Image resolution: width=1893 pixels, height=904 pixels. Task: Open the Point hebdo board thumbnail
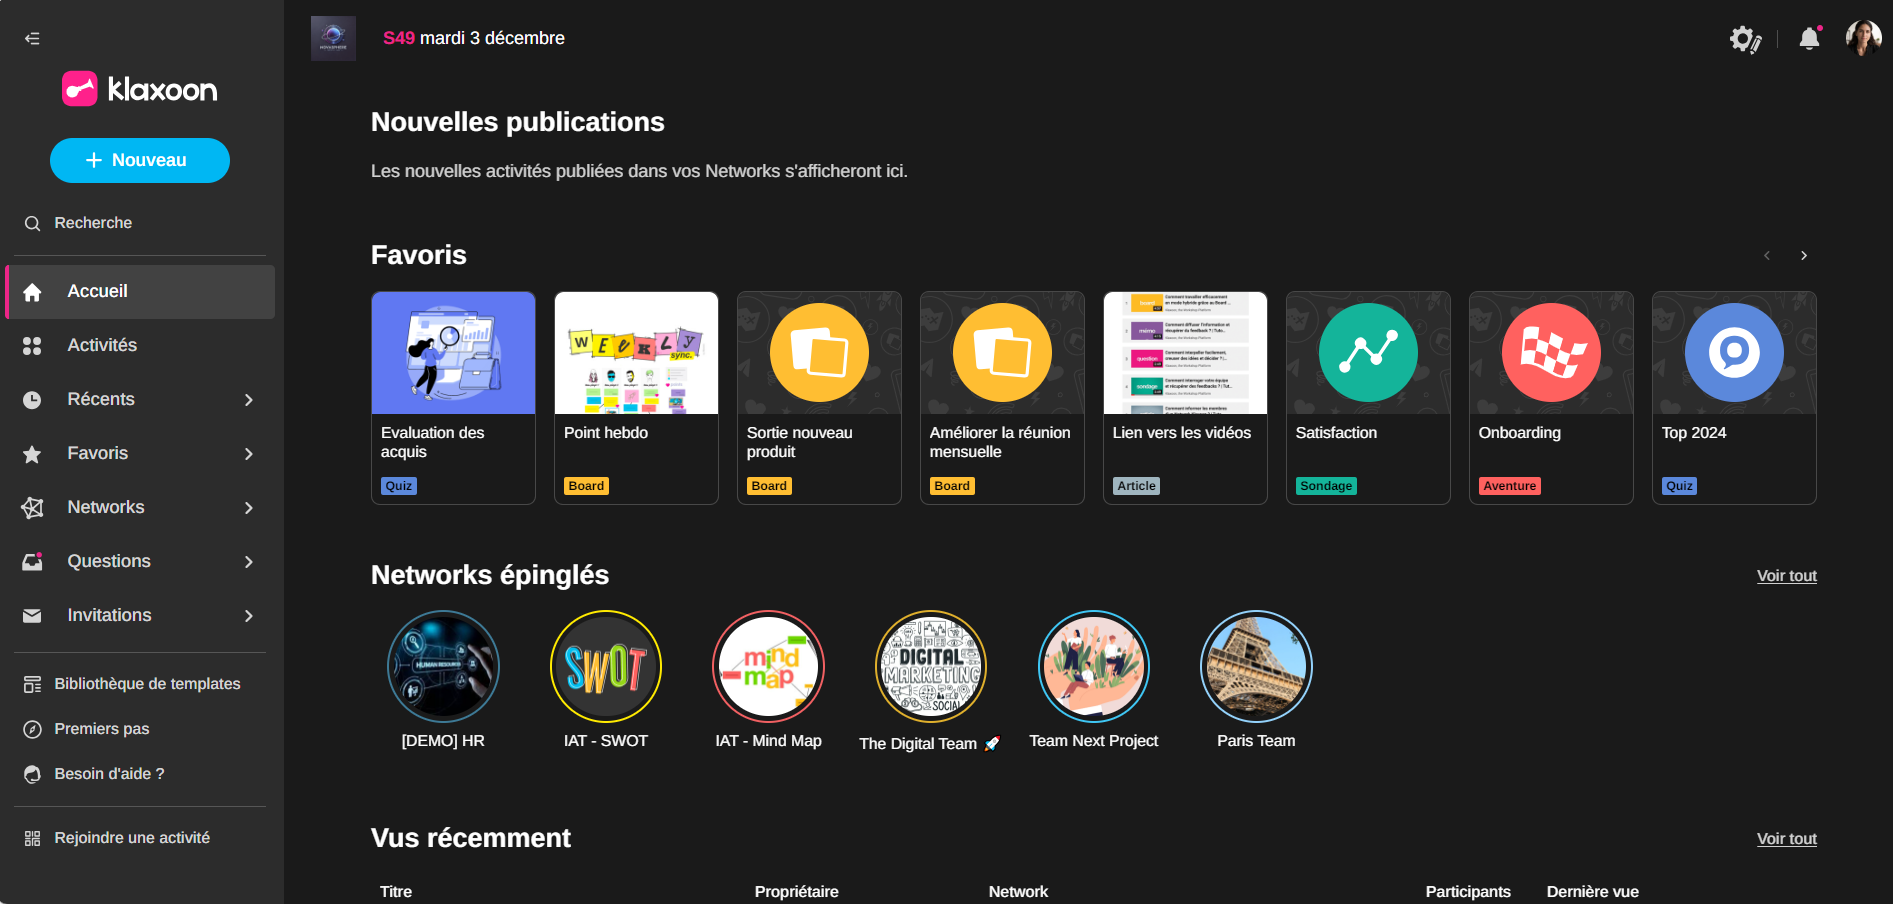click(x=636, y=353)
